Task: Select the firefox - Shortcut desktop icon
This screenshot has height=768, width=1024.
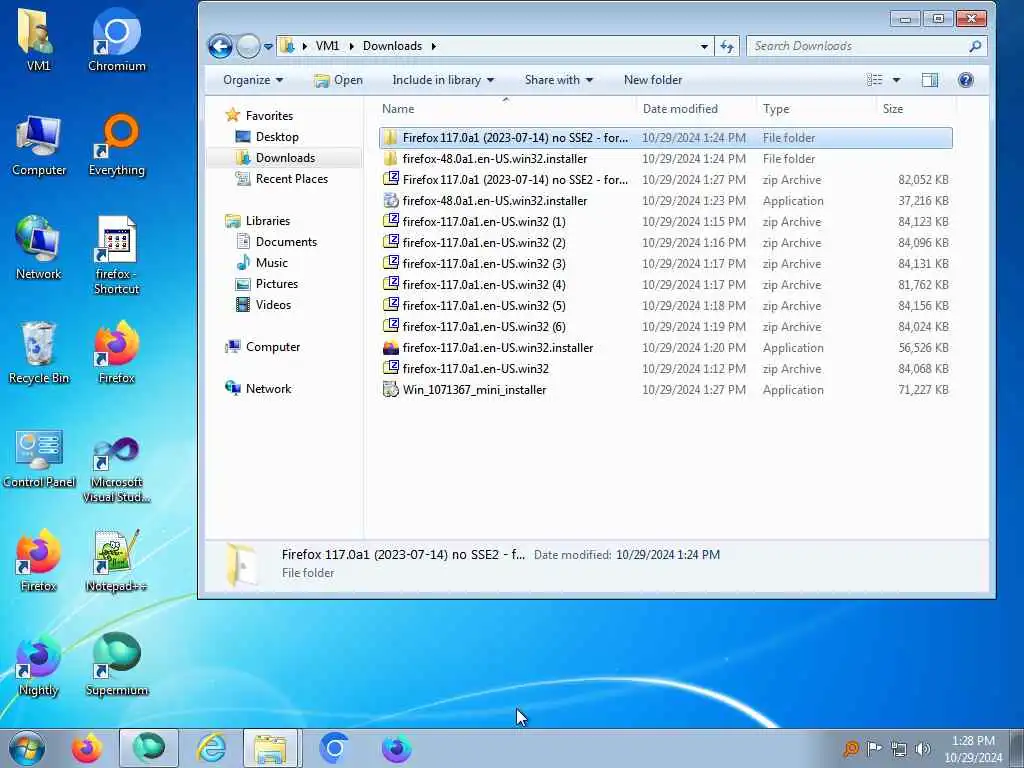Action: click(x=116, y=256)
